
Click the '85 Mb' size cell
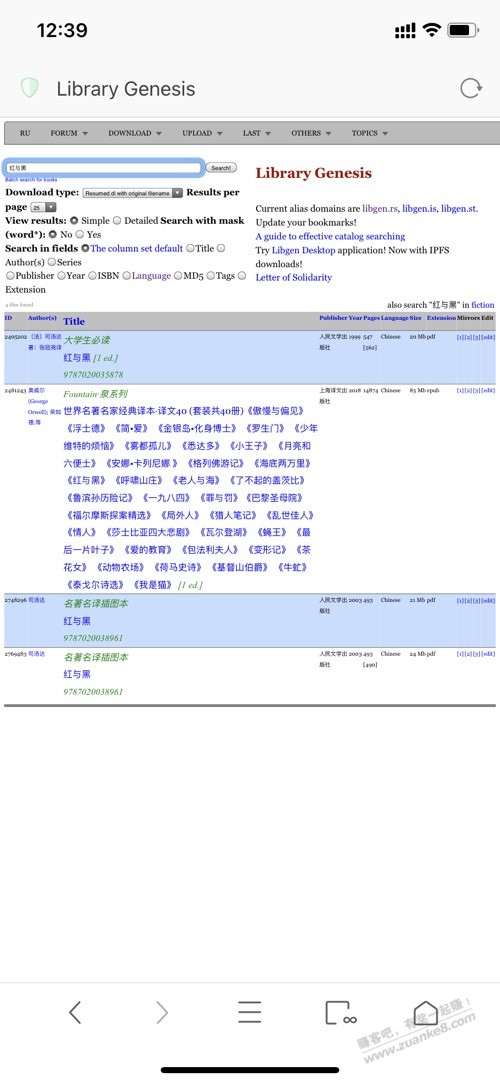[417, 390]
